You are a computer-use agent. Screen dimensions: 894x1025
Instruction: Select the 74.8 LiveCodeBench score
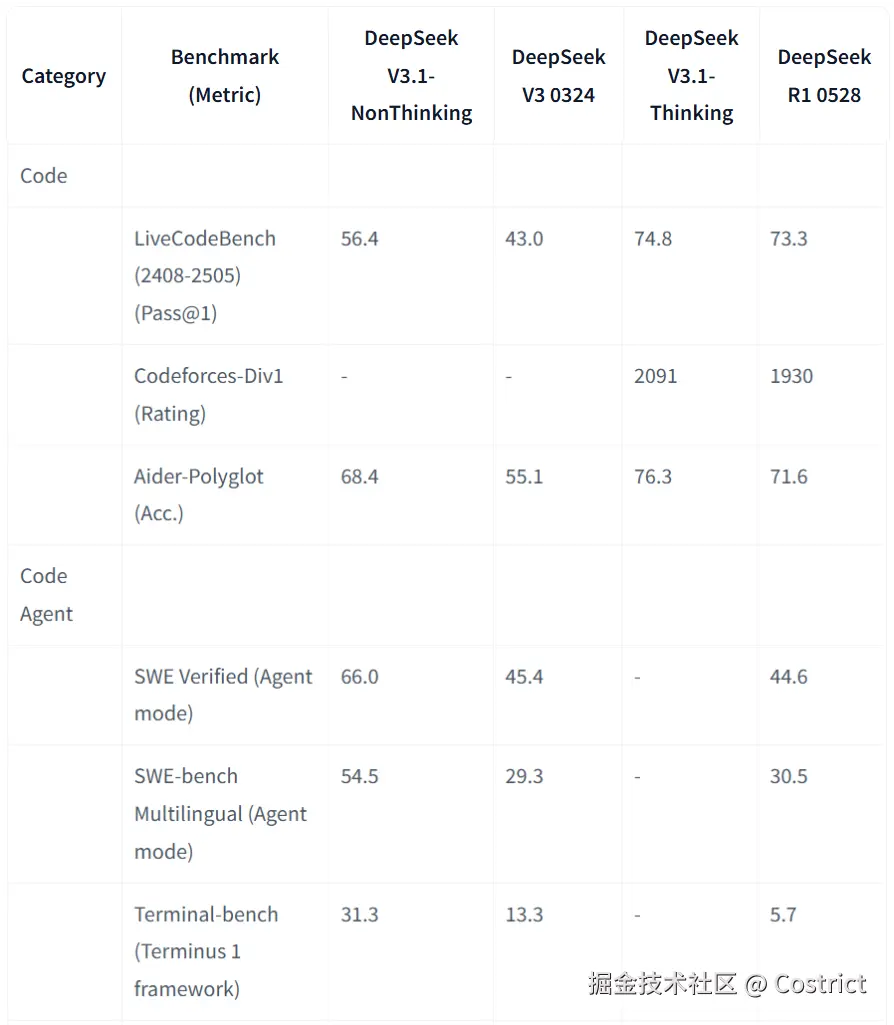[x=653, y=238]
